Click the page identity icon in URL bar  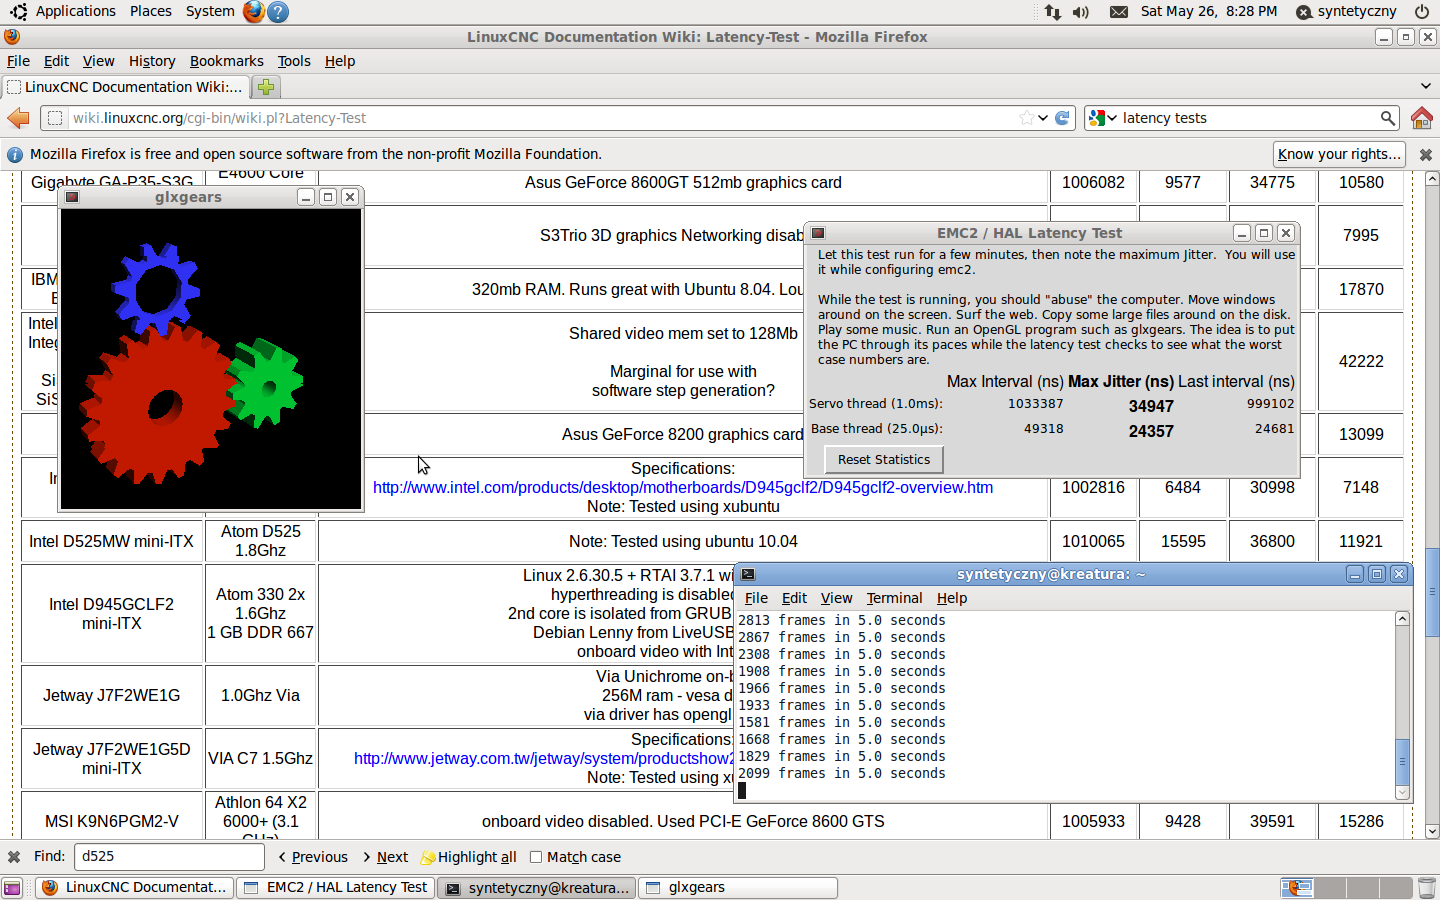click(55, 118)
